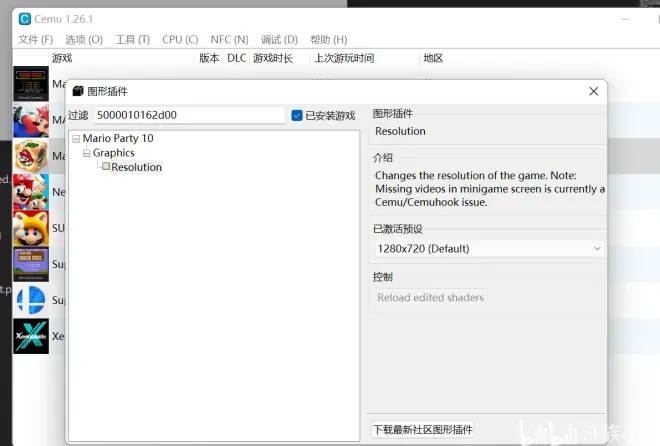Click the filter field containing 5000010162d00
660x446 pixels.
coord(189,115)
